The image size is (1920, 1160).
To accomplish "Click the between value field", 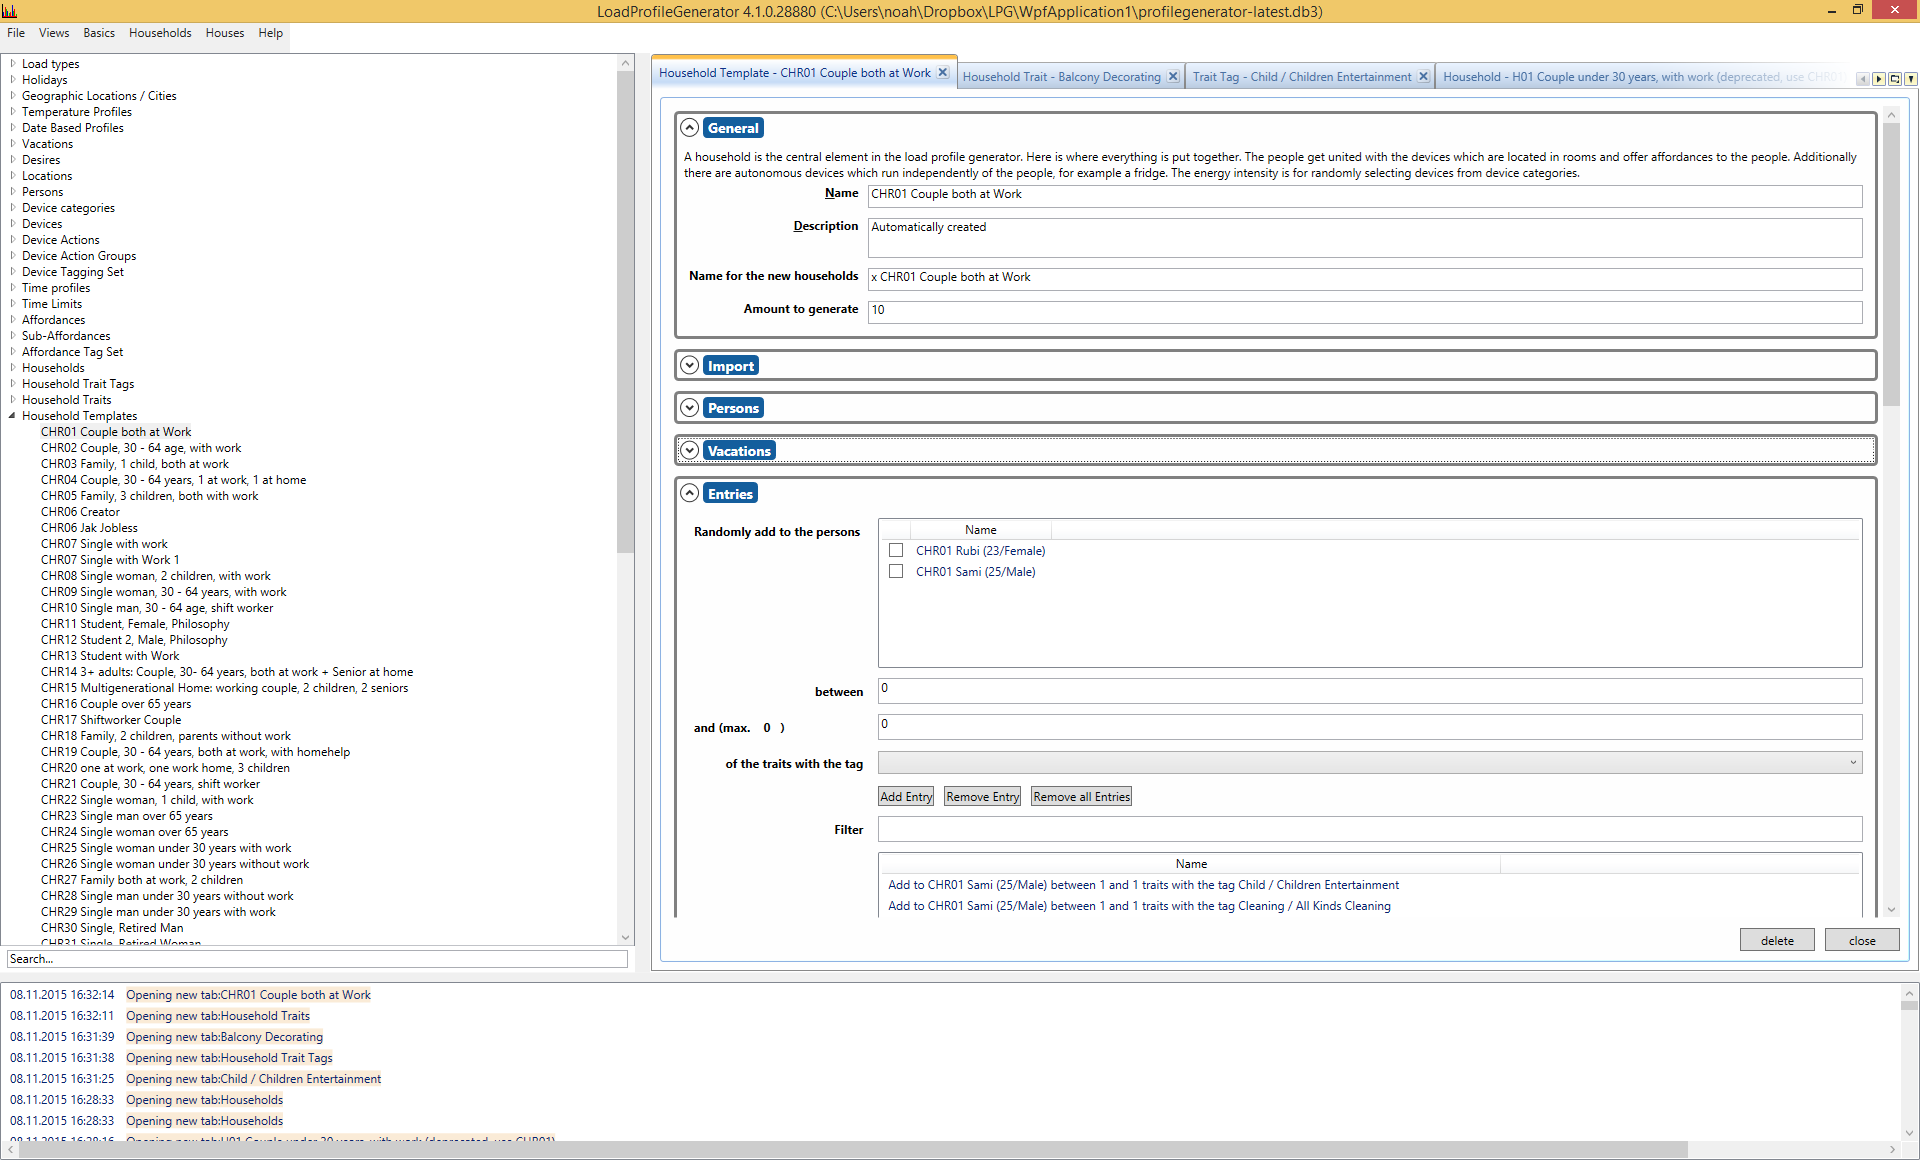I will [x=1370, y=690].
